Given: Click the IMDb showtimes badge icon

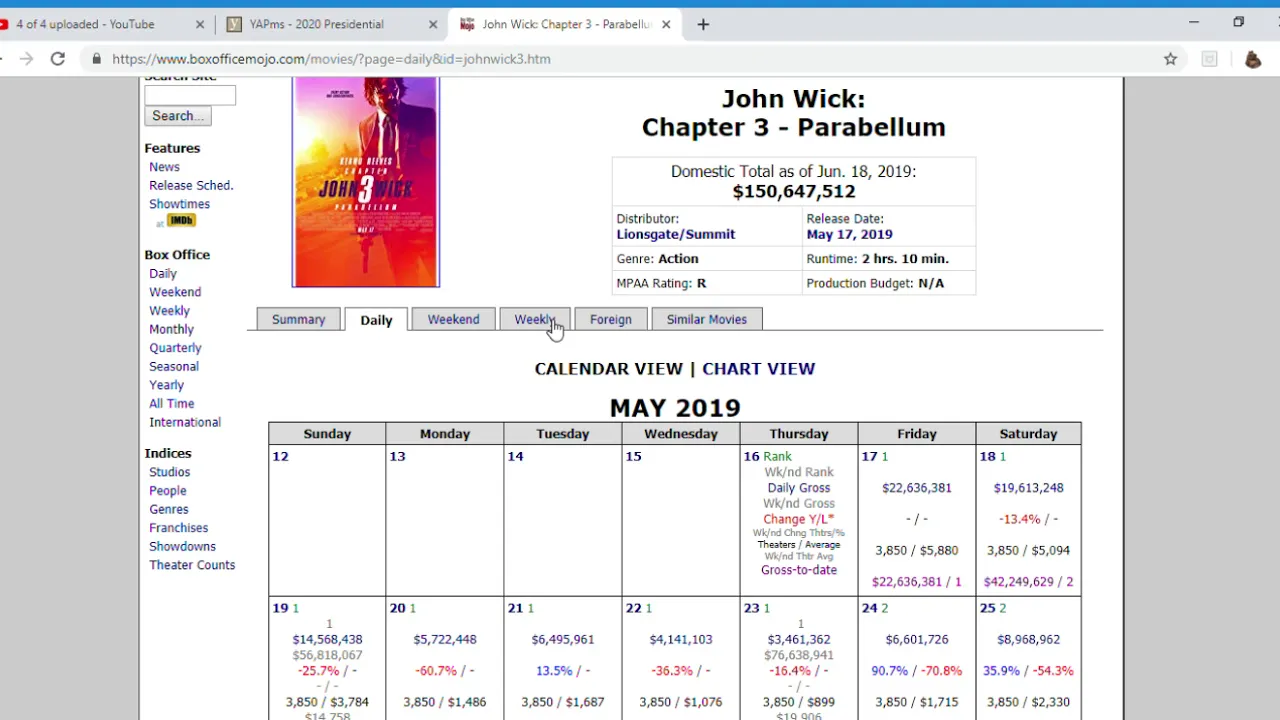Looking at the screenshot, I should (x=181, y=220).
